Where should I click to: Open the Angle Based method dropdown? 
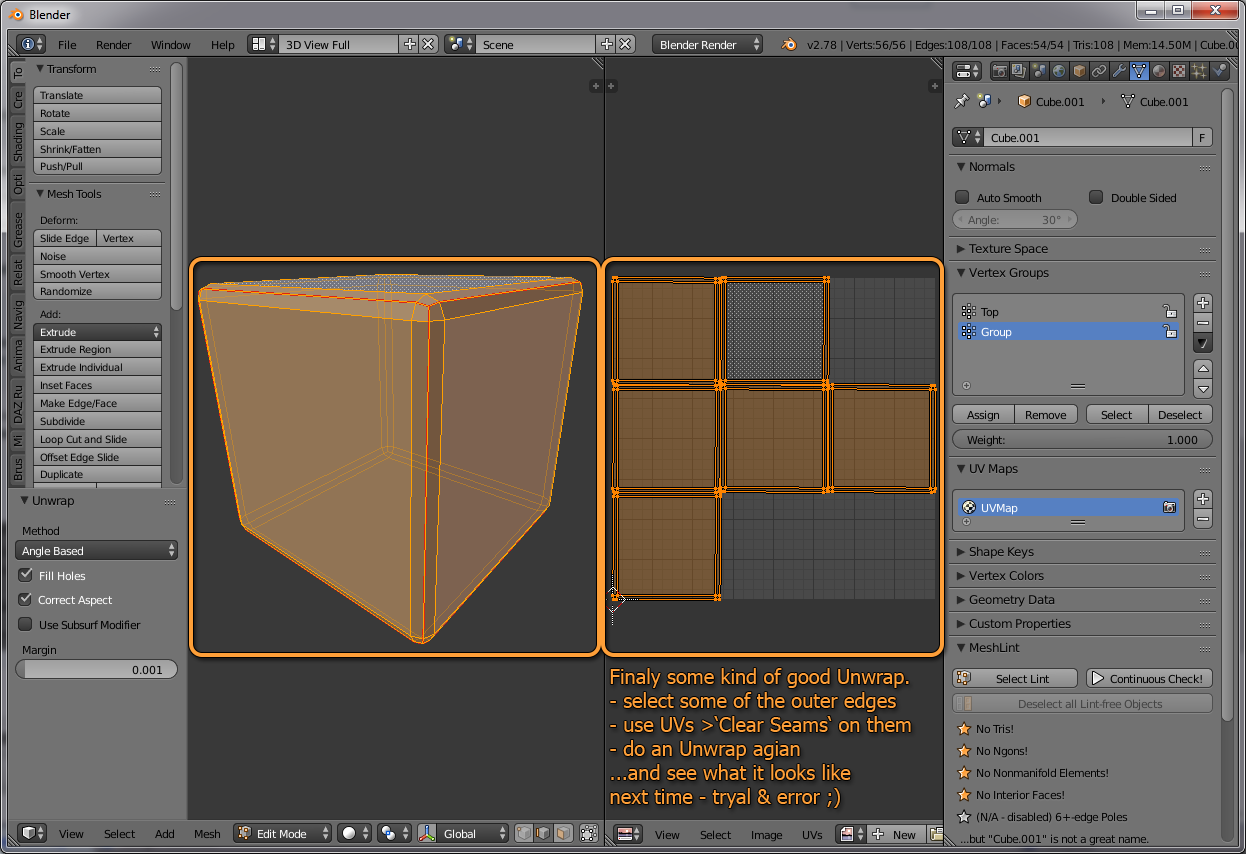point(97,551)
